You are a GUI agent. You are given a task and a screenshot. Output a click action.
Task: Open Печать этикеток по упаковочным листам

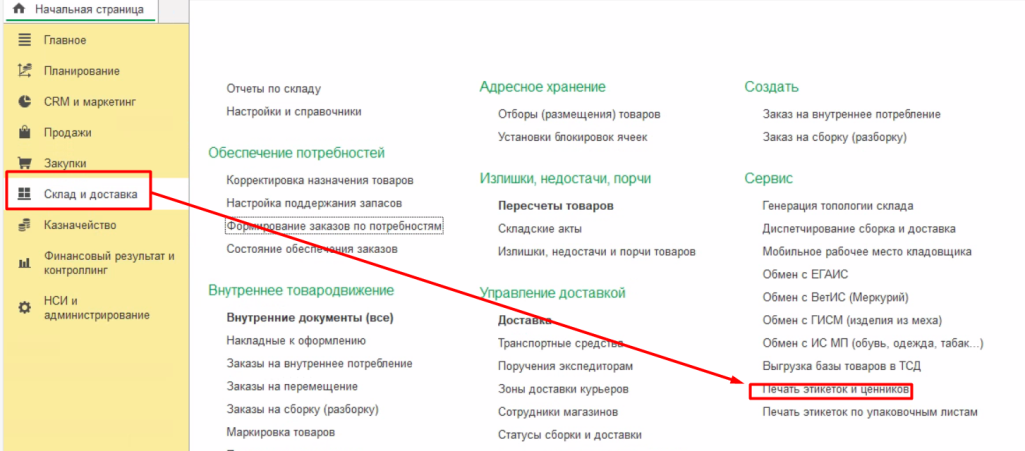click(x=870, y=412)
